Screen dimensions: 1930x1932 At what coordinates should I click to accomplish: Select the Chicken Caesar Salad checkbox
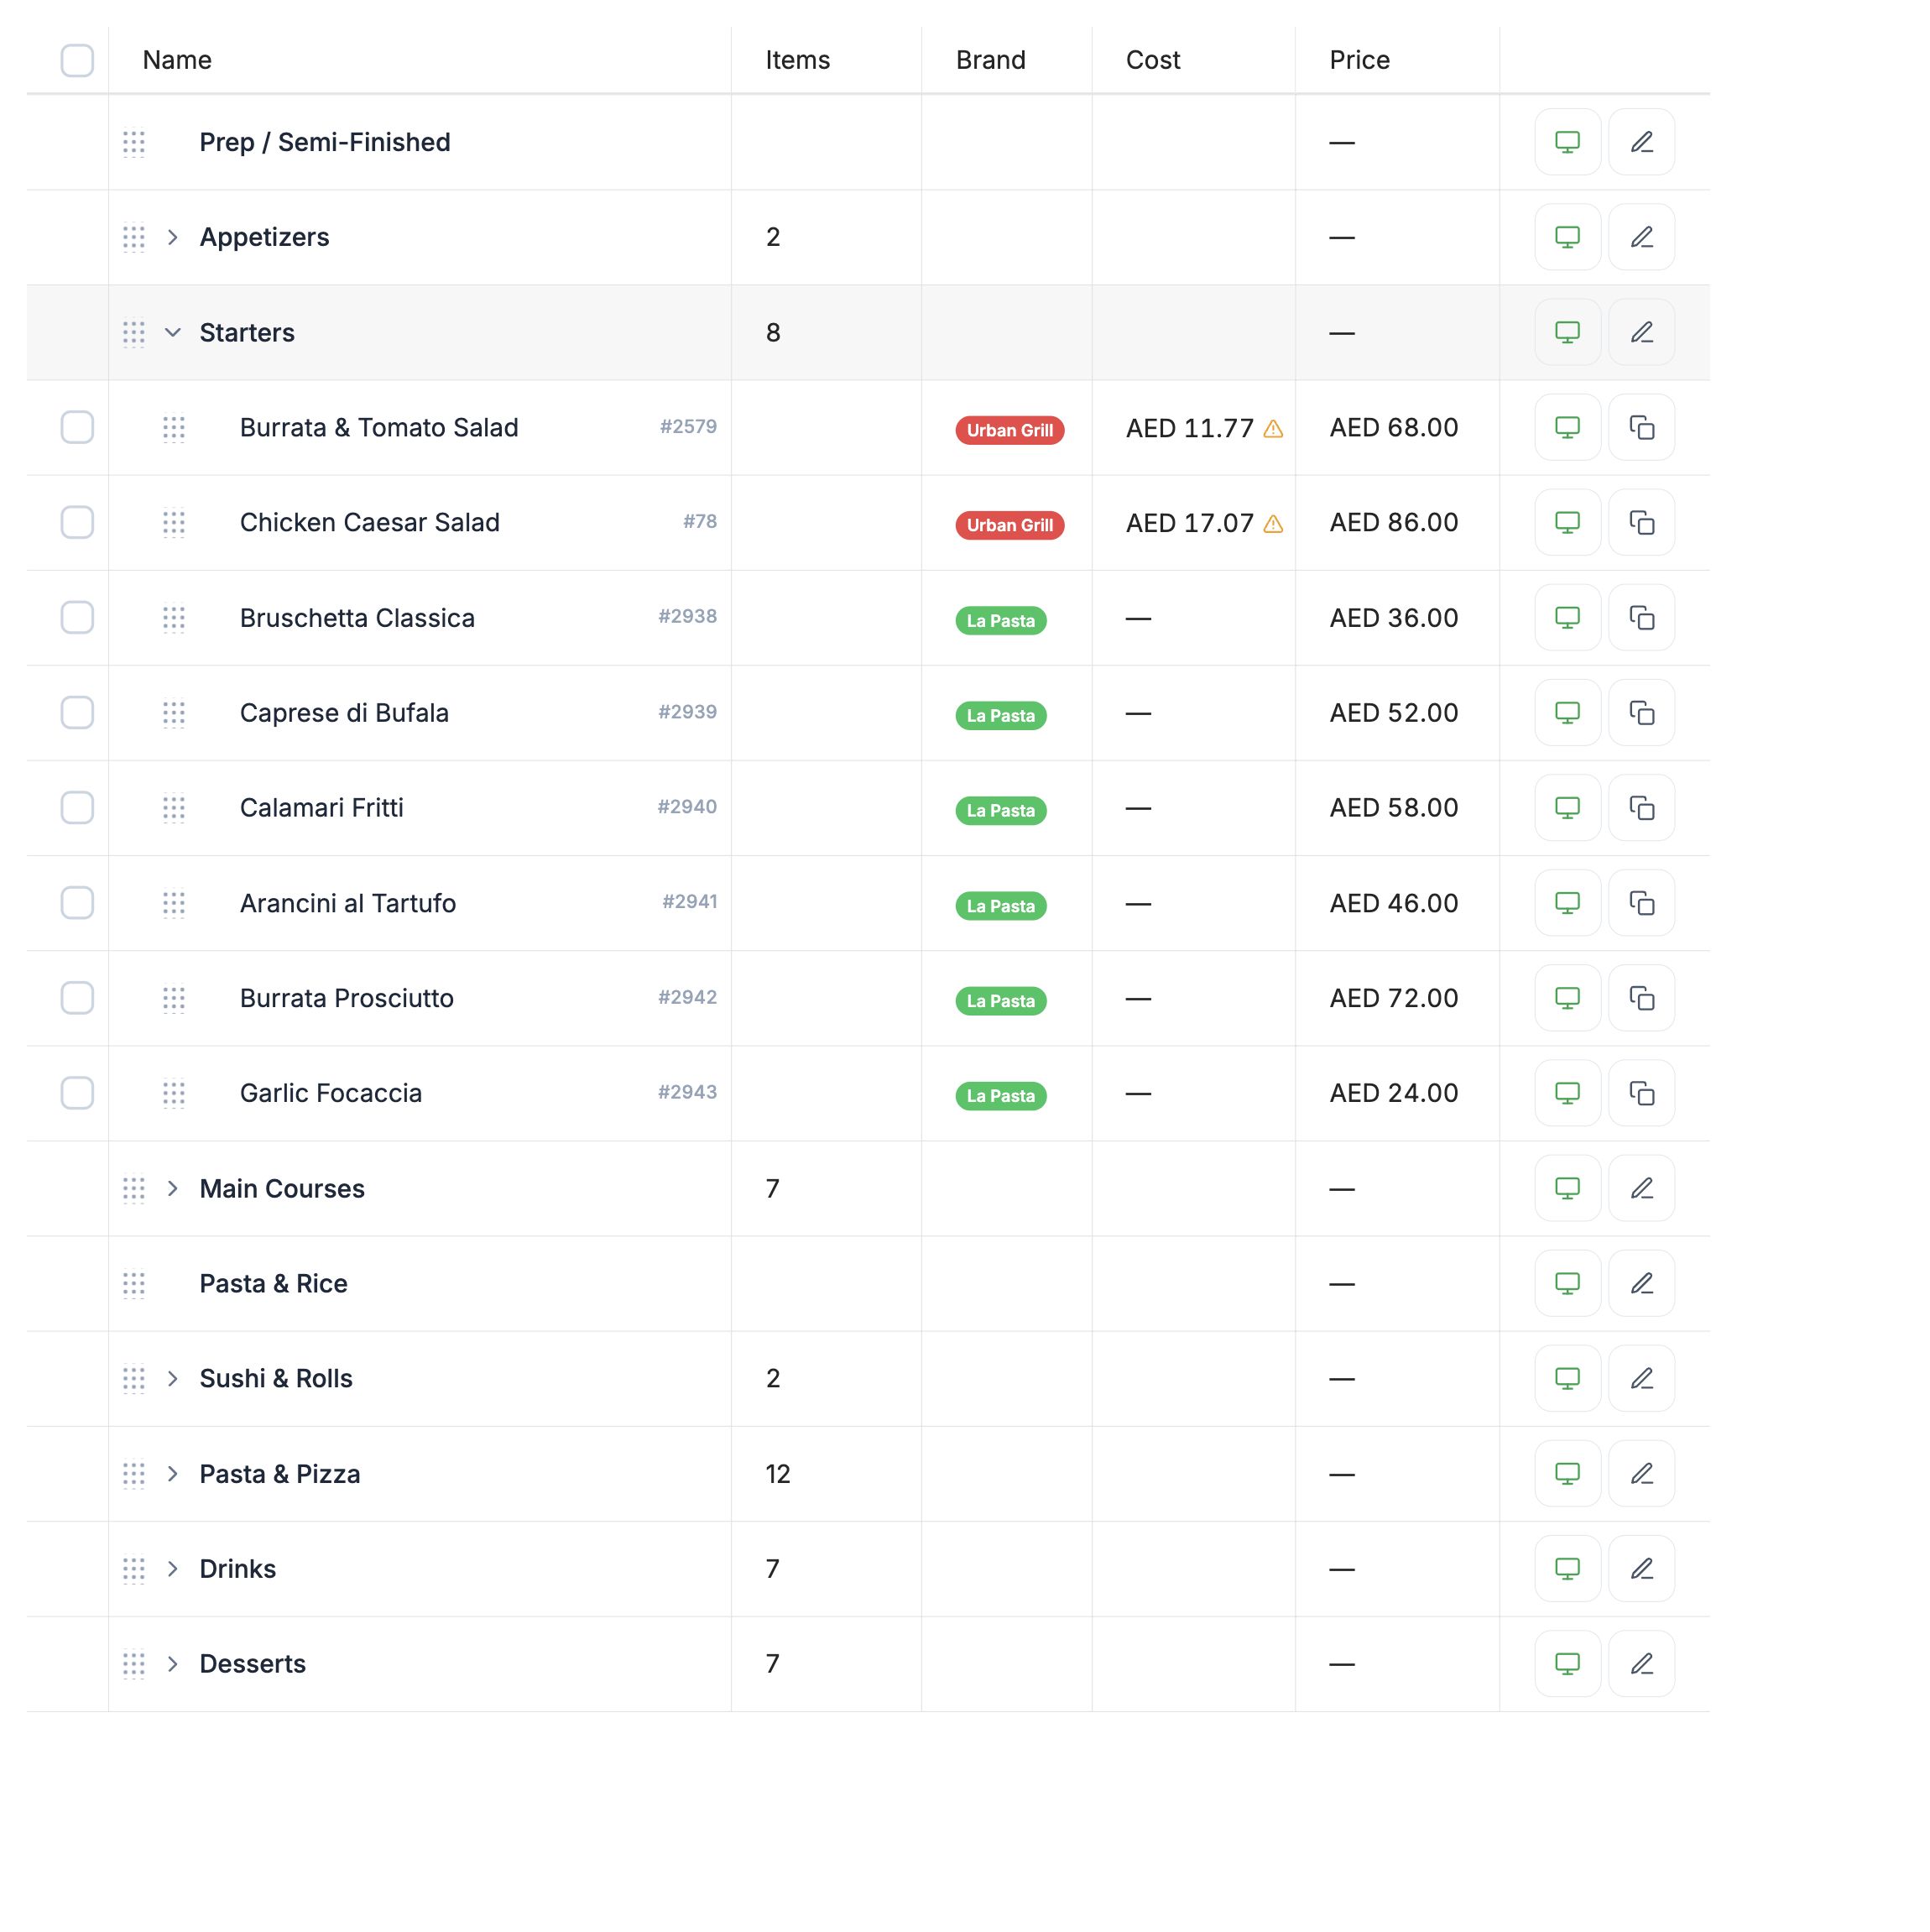pyautogui.click(x=77, y=522)
